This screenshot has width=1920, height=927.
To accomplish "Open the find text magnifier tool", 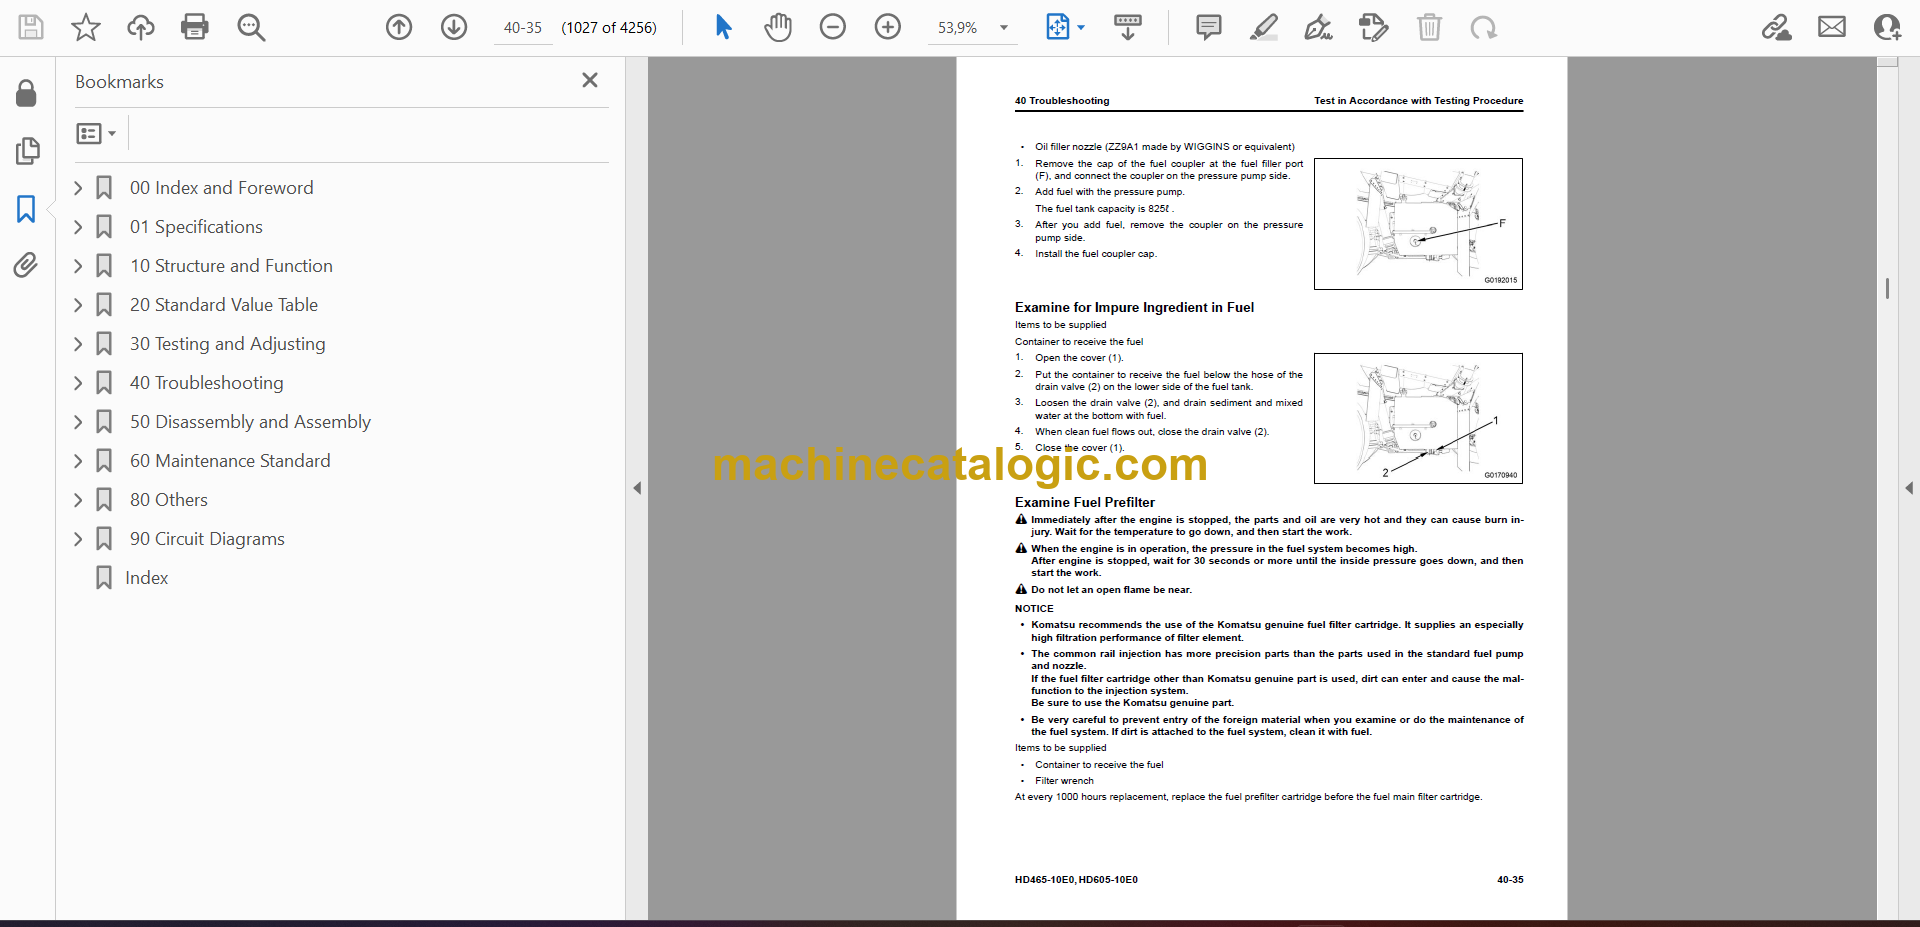I will (x=251, y=27).
